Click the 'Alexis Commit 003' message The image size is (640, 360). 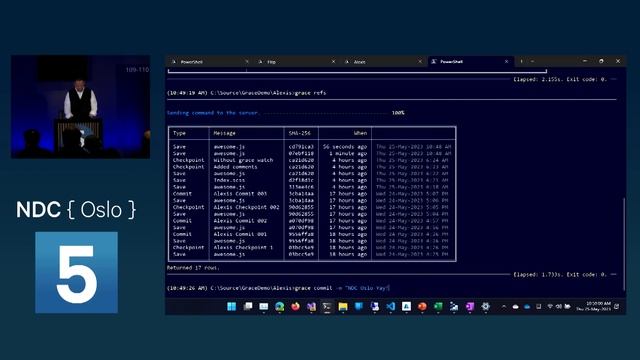[x=240, y=193]
